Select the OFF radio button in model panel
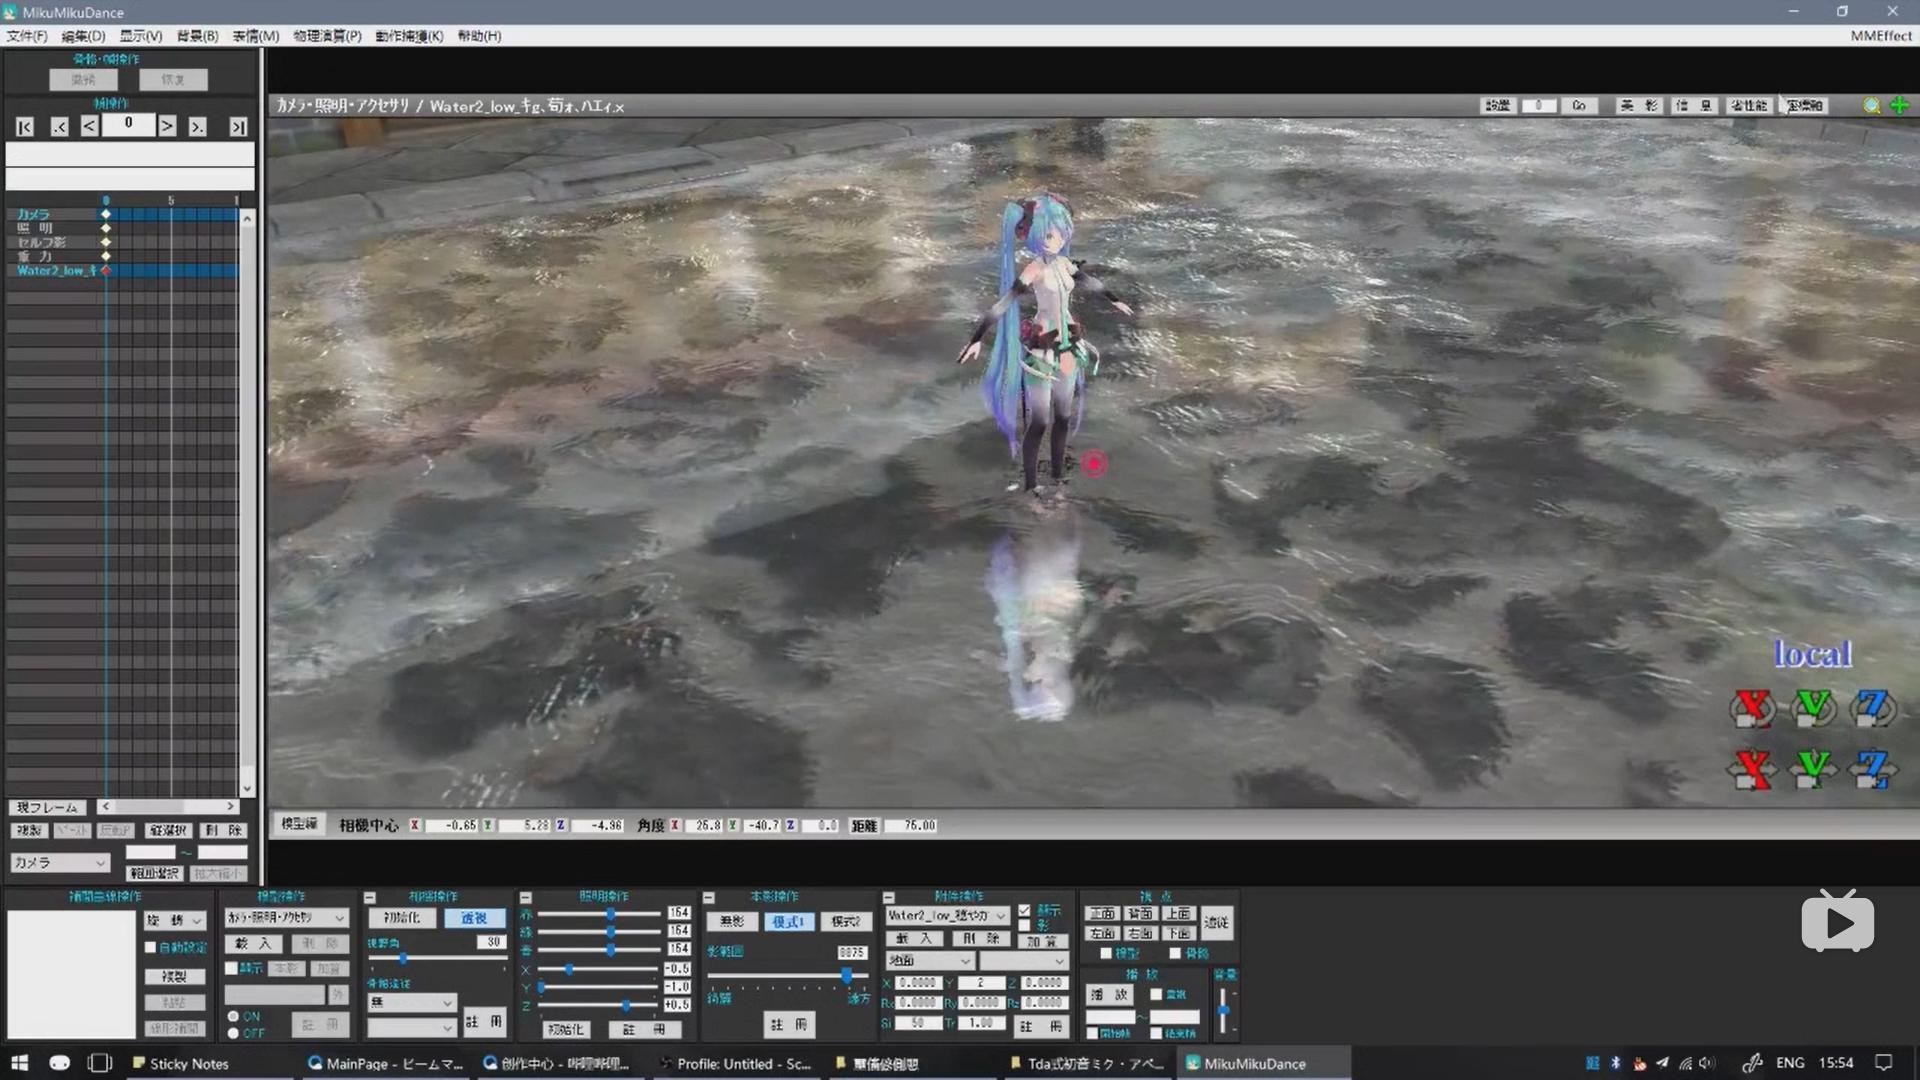The image size is (1920, 1080). (233, 1033)
